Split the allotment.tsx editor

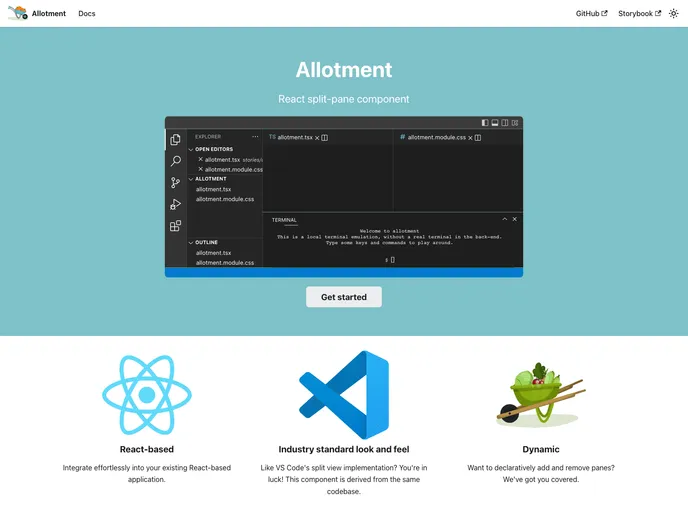(x=325, y=138)
